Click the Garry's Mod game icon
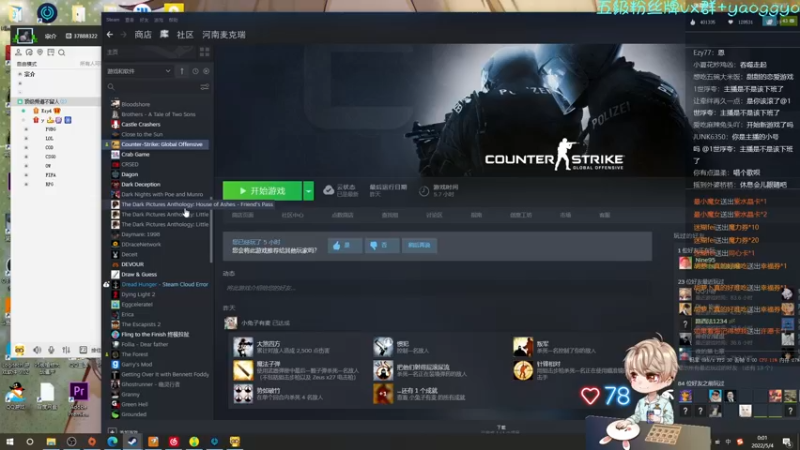The image size is (800, 450). 115,364
